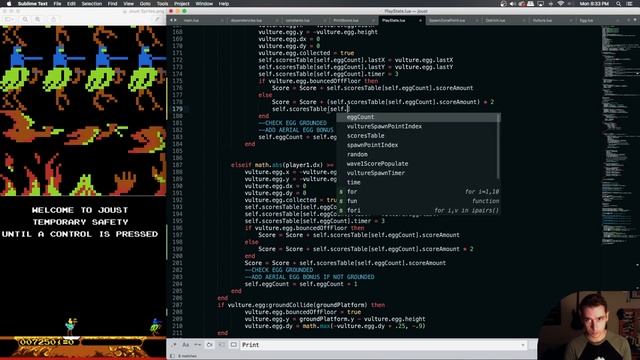Open the Goto menu

pyautogui.click(x=145, y=4)
